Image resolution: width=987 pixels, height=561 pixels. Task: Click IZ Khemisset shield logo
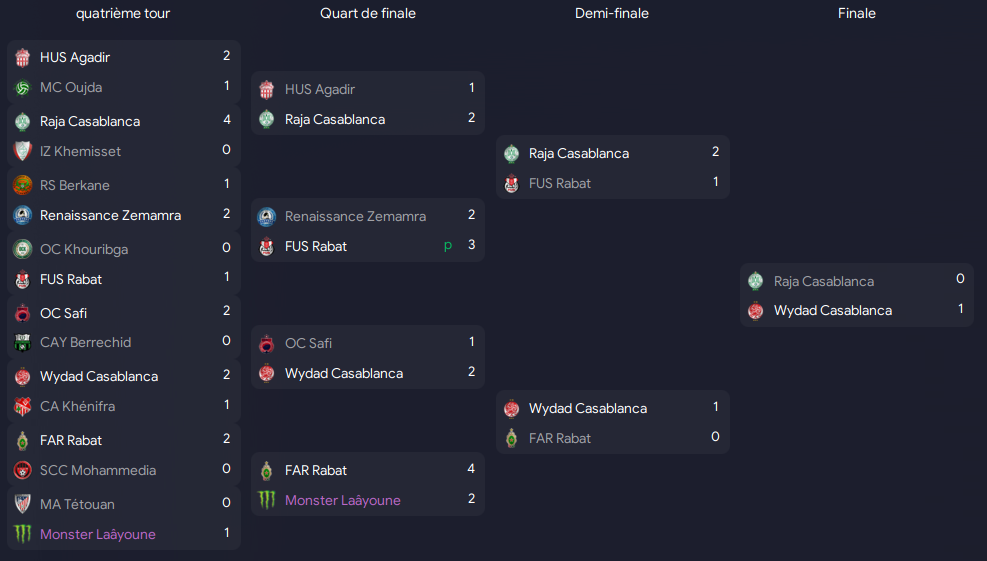pyautogui.click(x=23, y=151)
